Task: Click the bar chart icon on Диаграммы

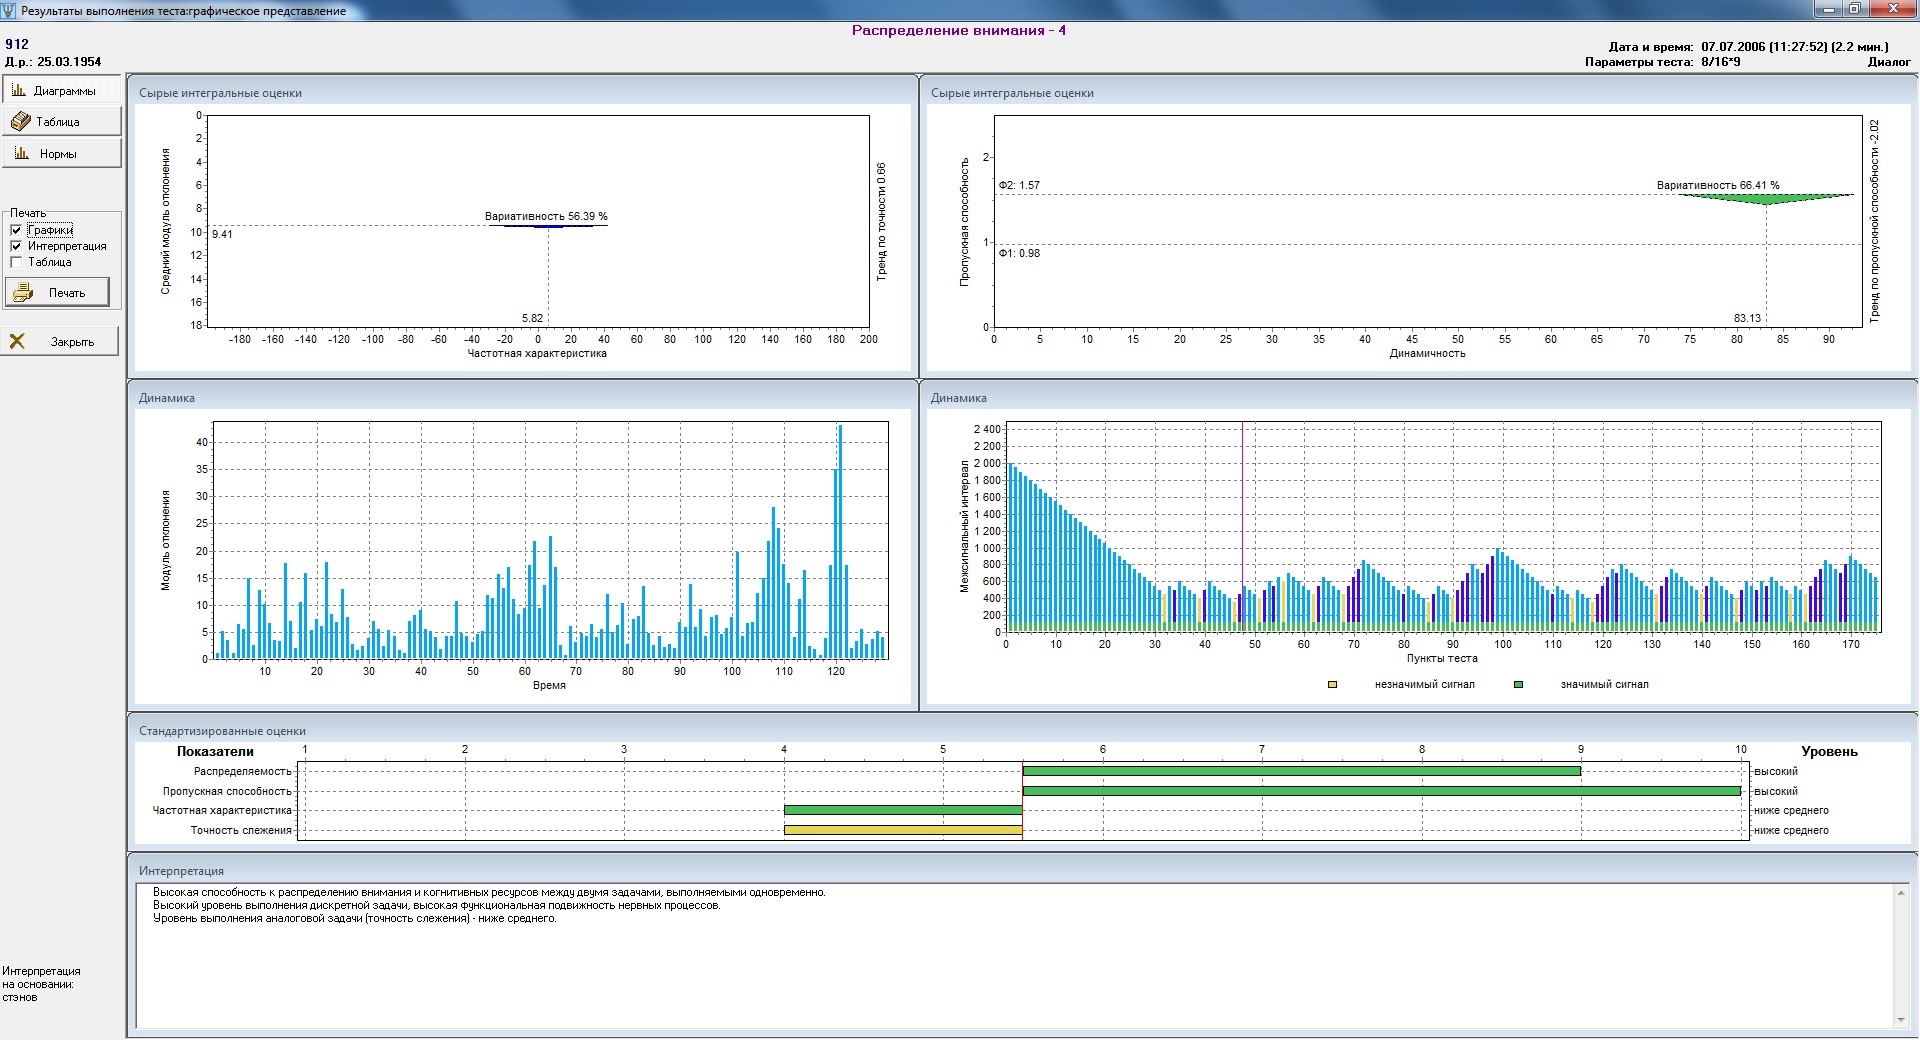Action: click(x=19, y=90)
